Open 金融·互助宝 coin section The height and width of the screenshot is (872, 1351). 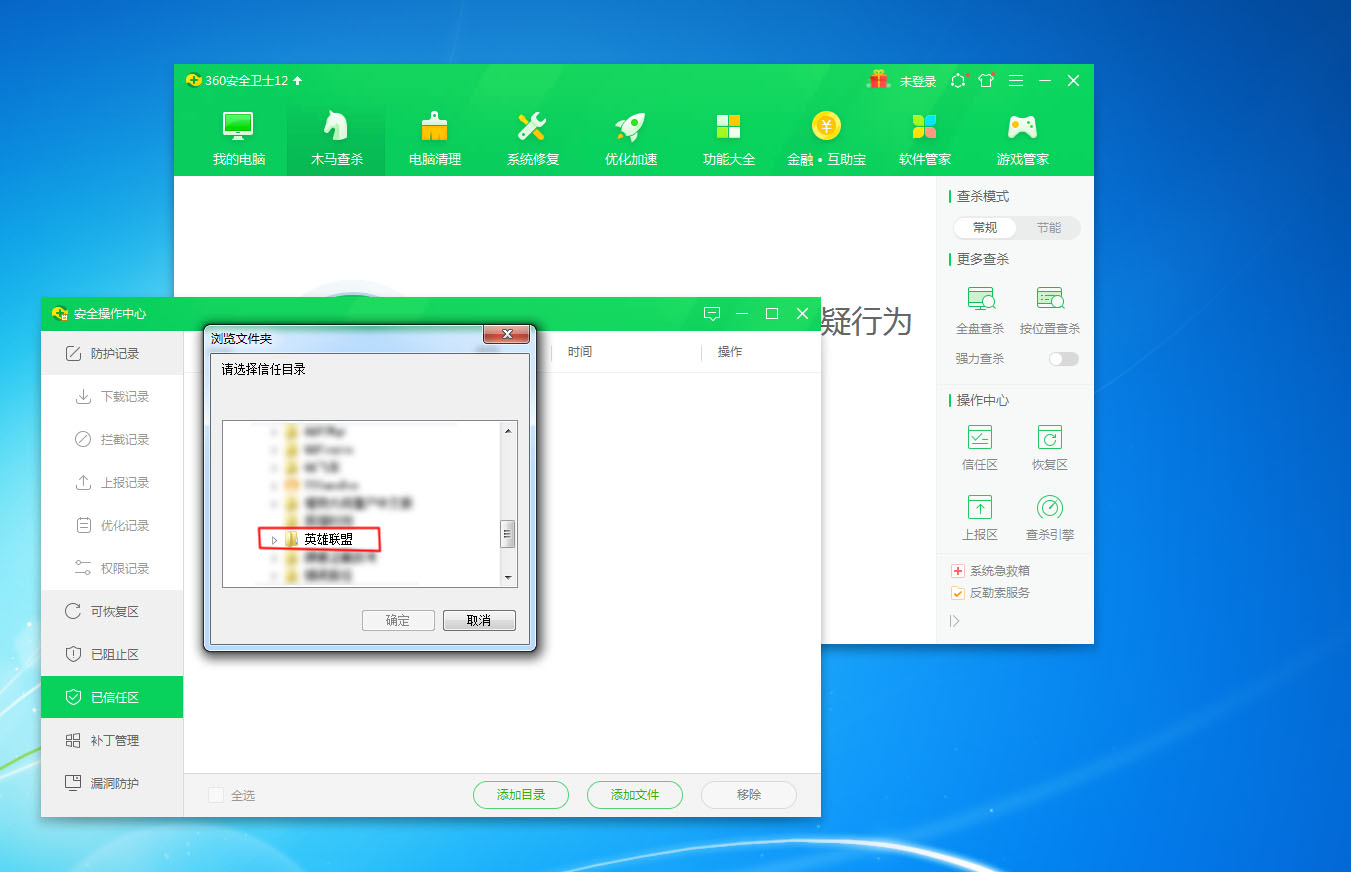[826, 139]
